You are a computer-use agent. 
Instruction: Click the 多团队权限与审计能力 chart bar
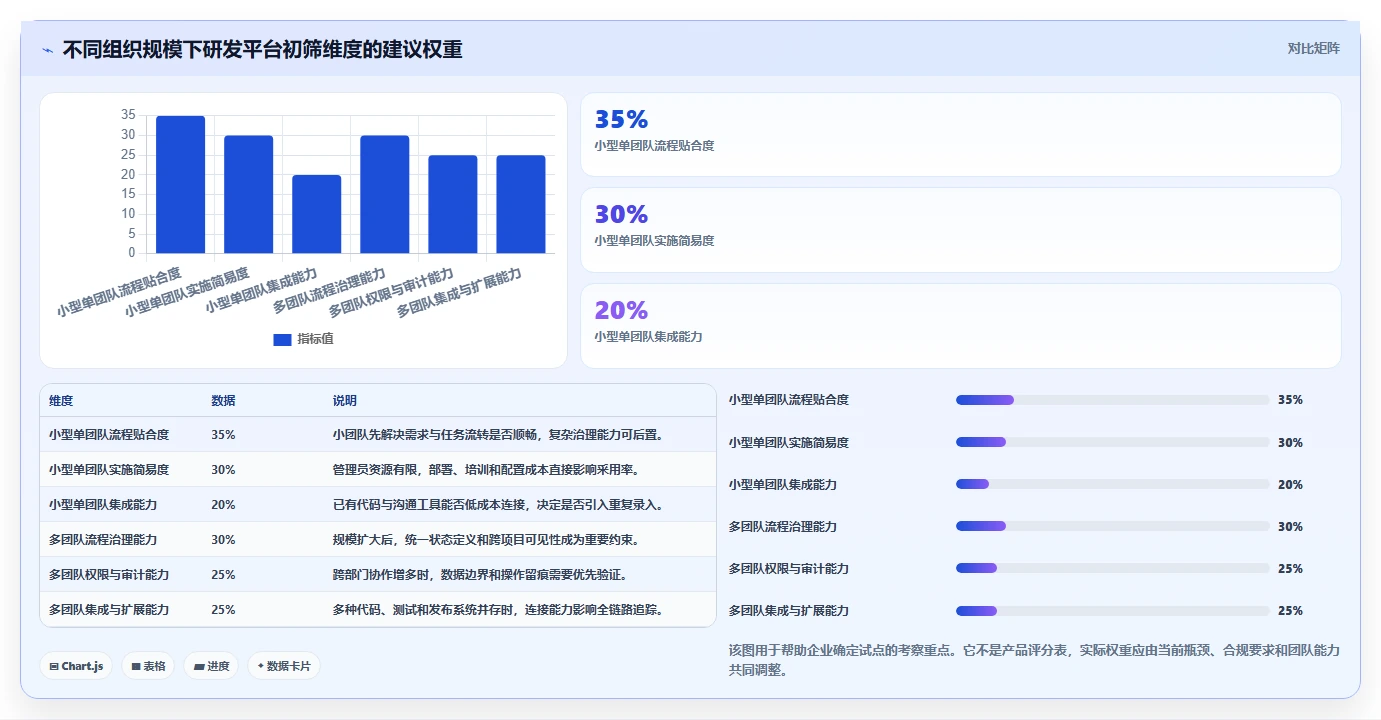click(453, 204)
